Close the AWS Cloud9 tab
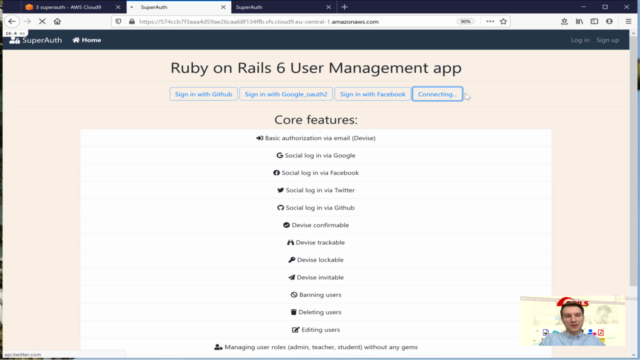Image resolution: width=640 pixels, height=360 pixels. pyautogui.click(x=118, y=7)
